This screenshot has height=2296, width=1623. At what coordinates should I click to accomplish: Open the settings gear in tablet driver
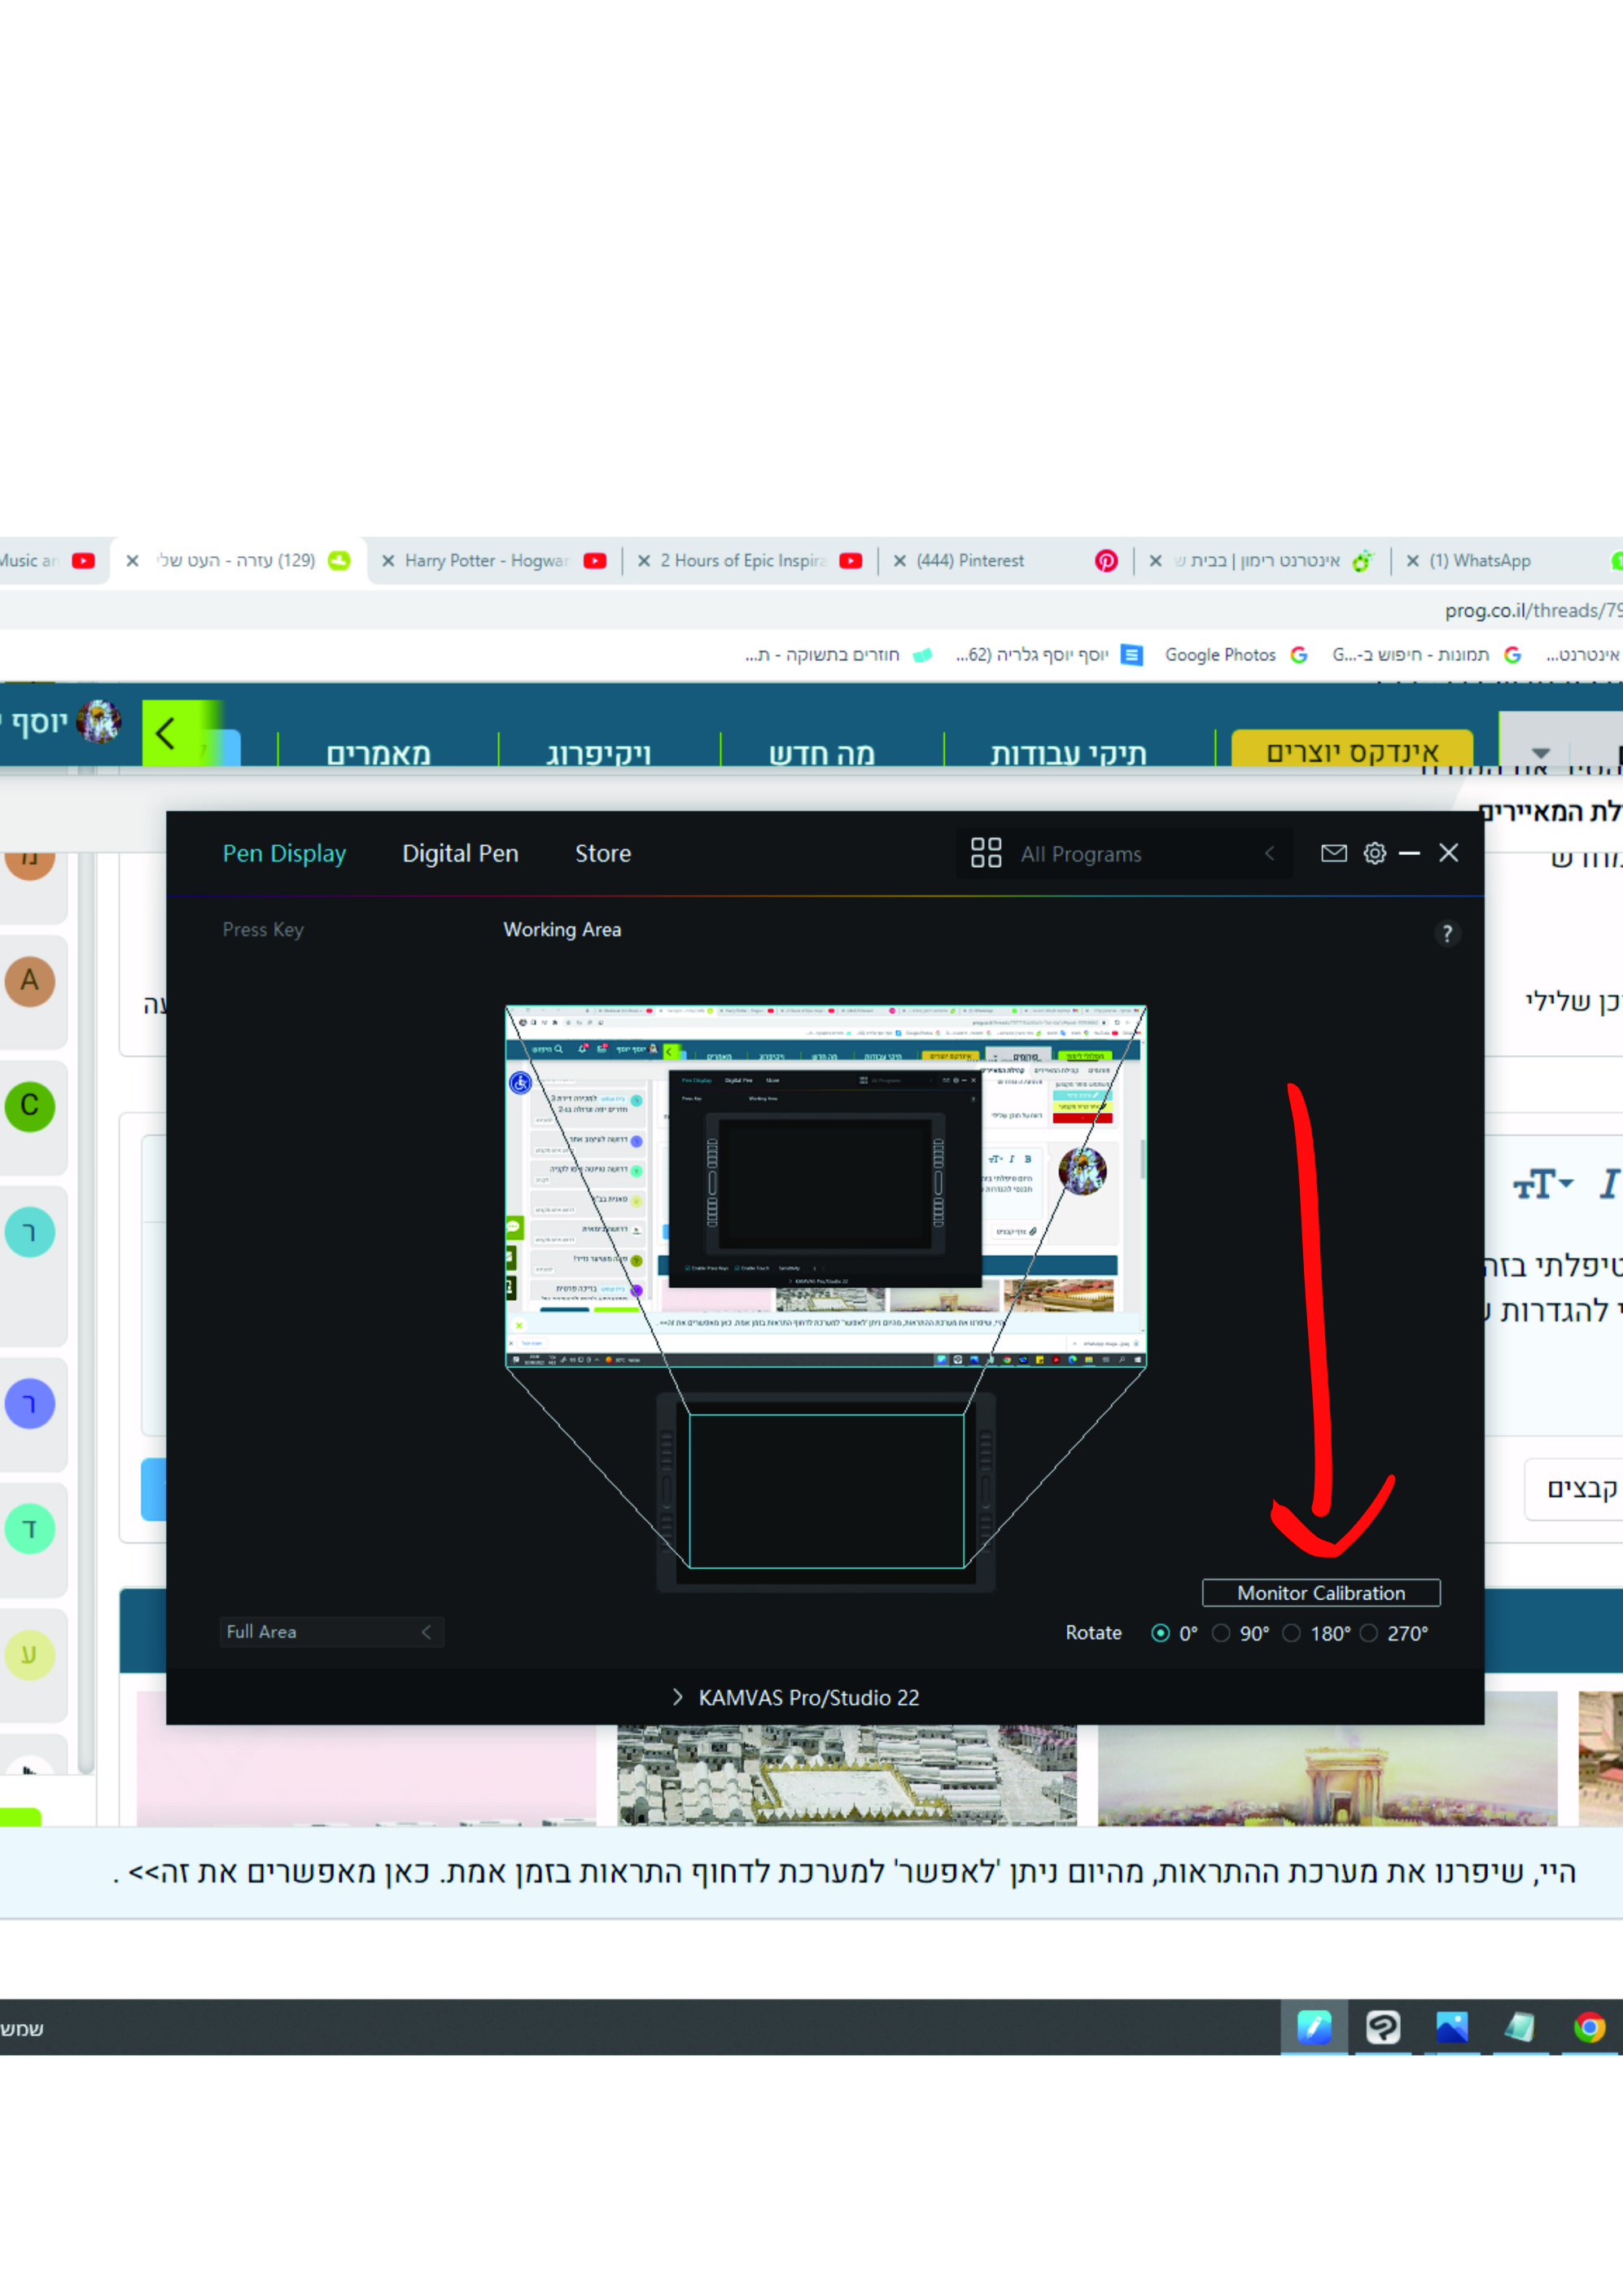coord(1375,853)
